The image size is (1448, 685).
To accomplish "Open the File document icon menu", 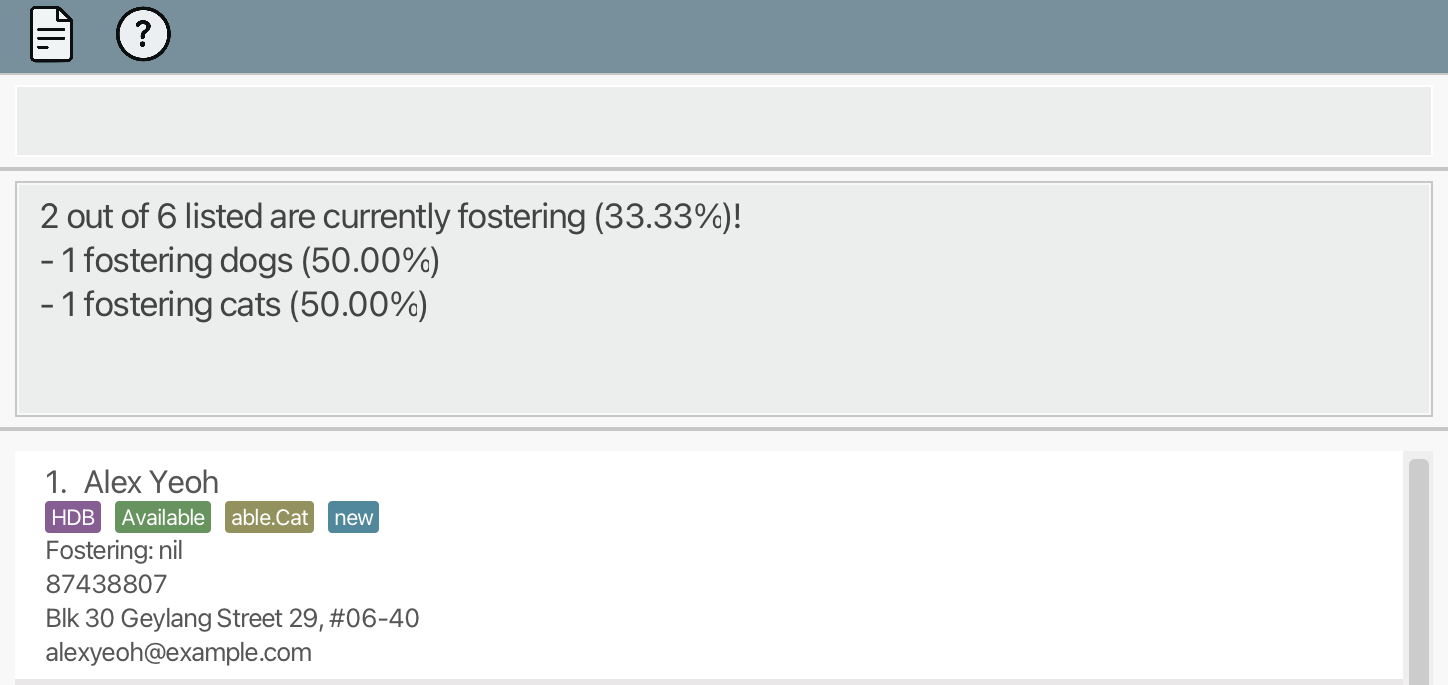I will pyautogui.click(x=51, y=35).
